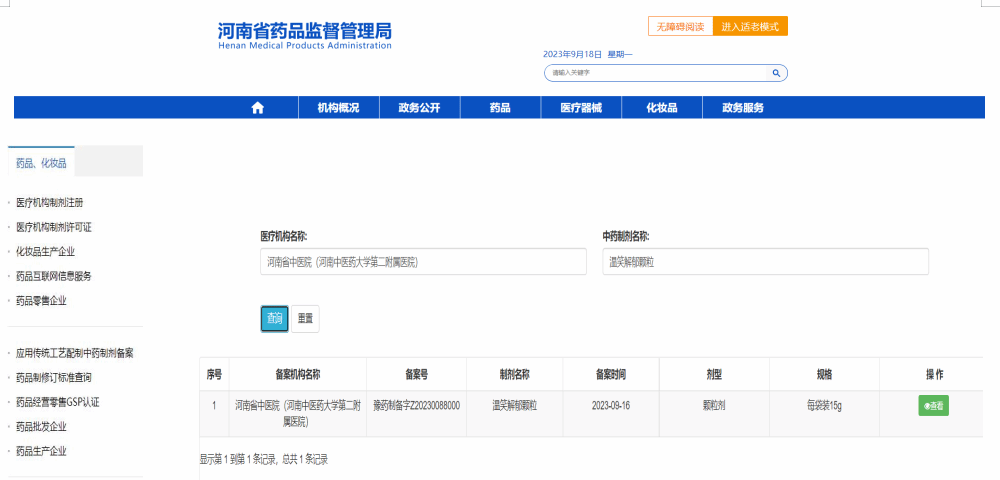The width and height of the screenshot is (1000, 480).
Task: Click the top keyword search box
Action: click(655, 73)
